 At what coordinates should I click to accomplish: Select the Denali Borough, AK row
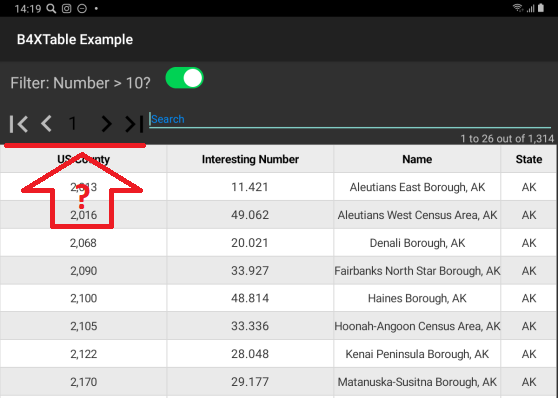coord(279,243)
